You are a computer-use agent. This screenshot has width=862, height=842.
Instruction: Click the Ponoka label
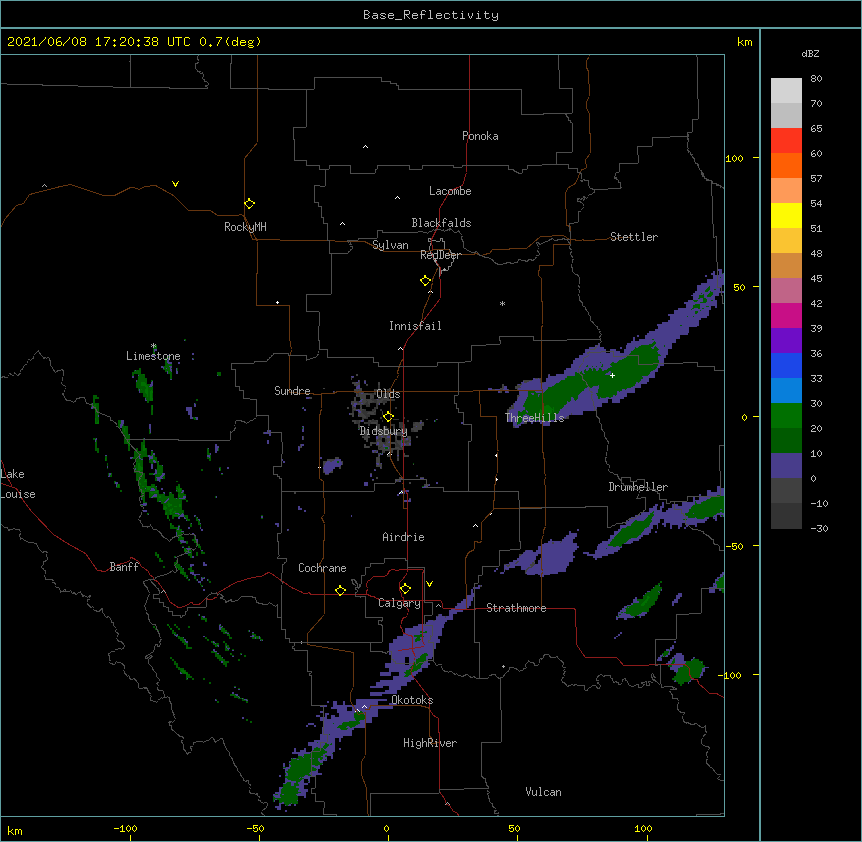[x=480, y=136]
